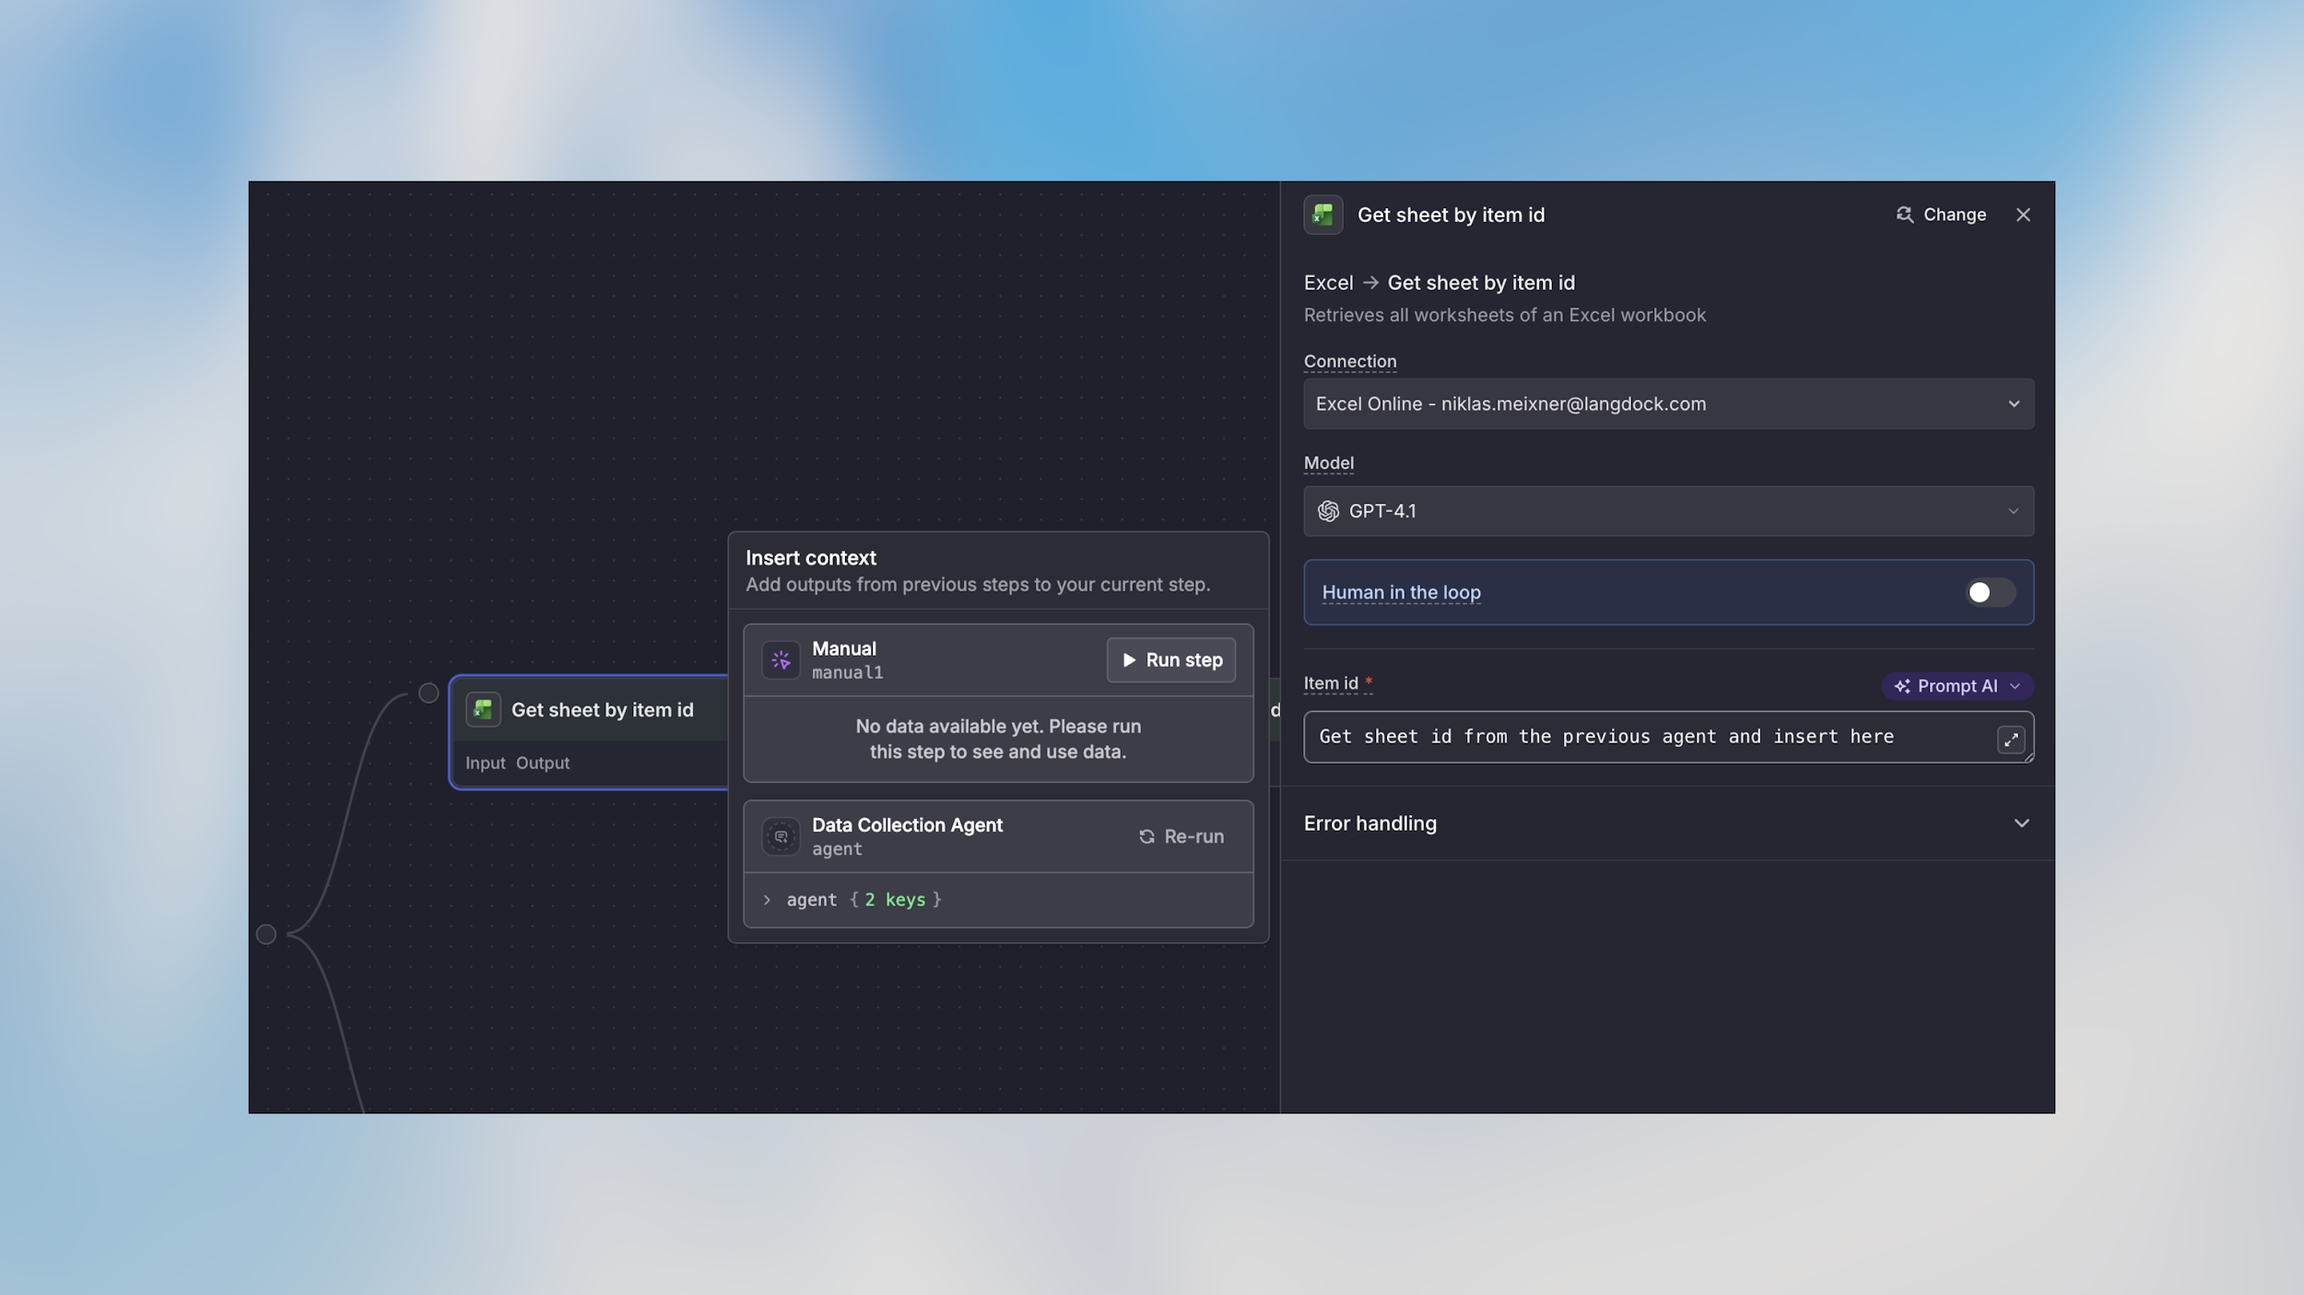
Task: Open the Prompt AI mode dropdown
Action: pyautogui.click(x=1956, y=686)
